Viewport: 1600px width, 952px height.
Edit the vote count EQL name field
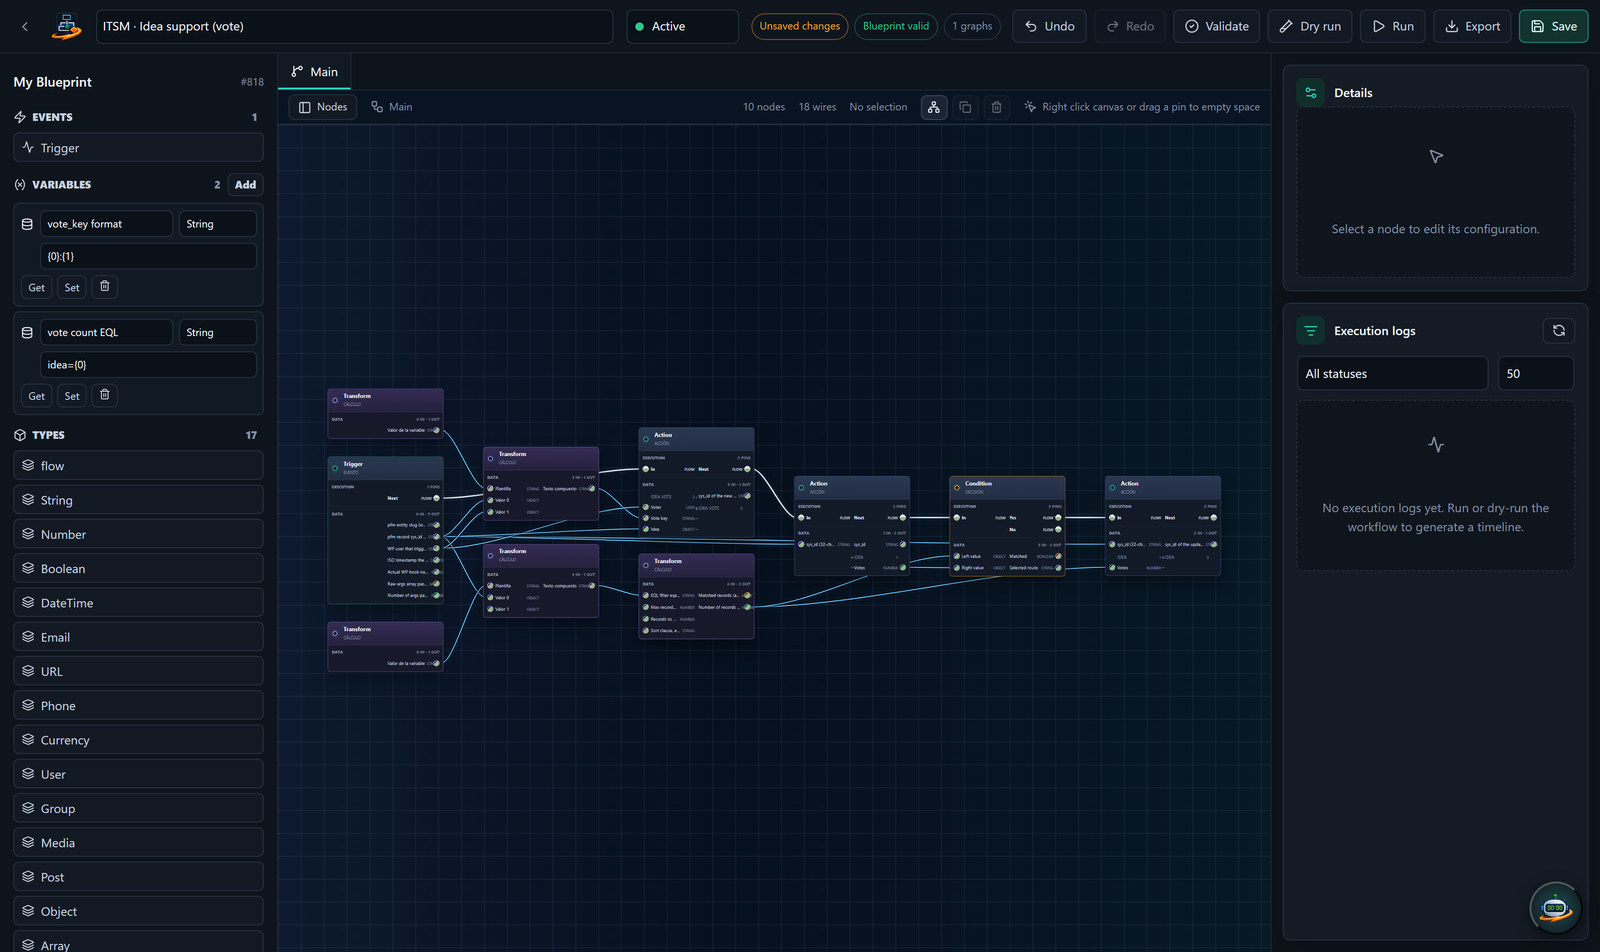click(x=106, y=332)
